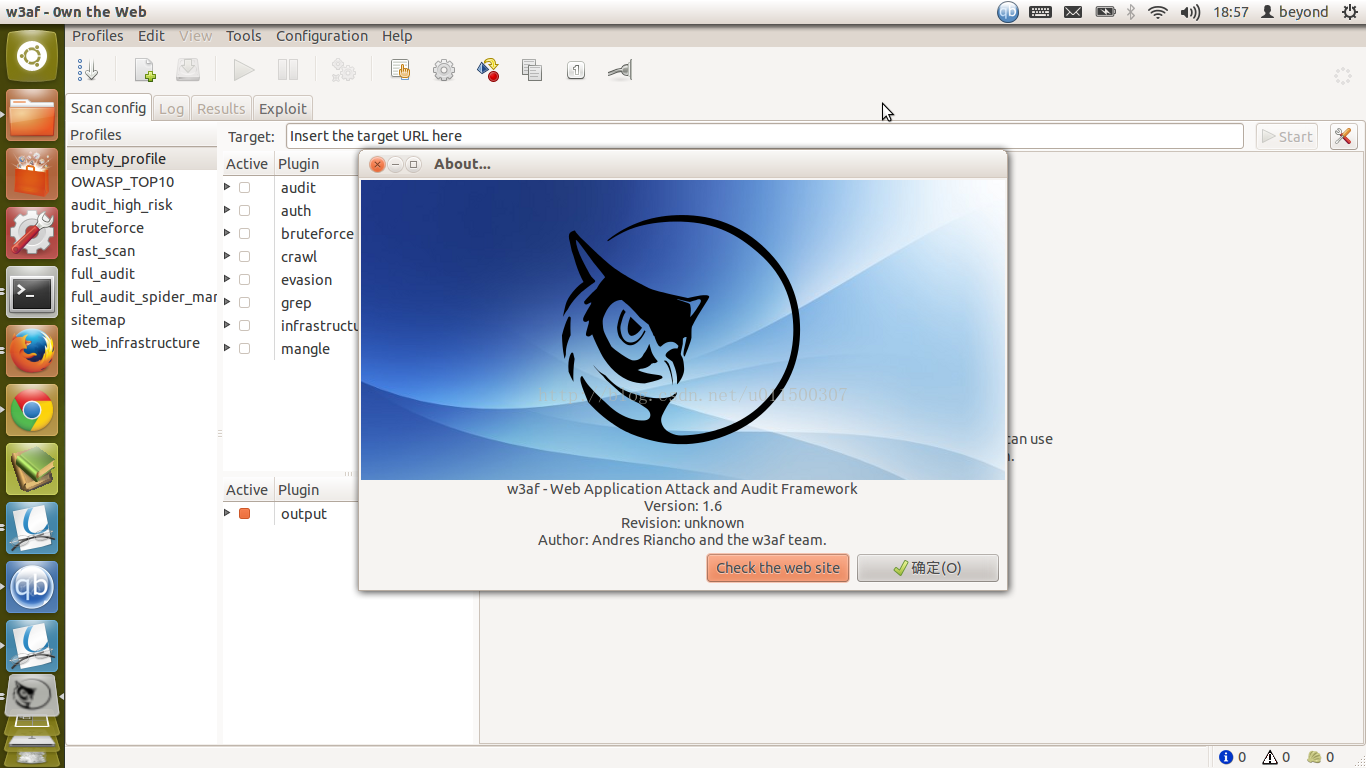Enable the auth plugin checkbox
Viewport: 1366px width, 768px height.
click(244, 211)
